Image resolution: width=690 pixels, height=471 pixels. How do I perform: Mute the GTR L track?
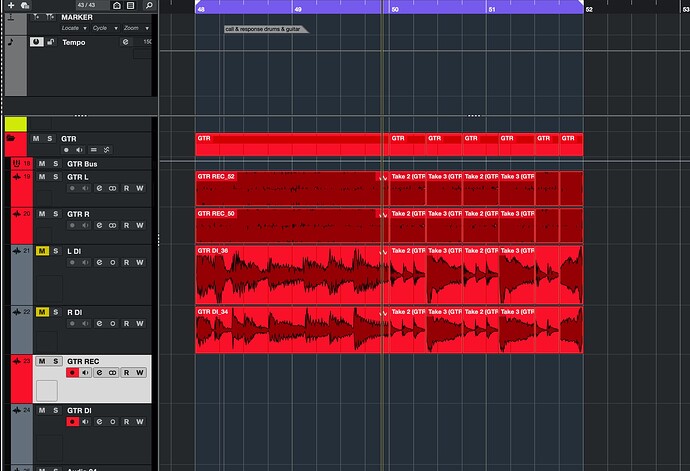click(42, 177)
